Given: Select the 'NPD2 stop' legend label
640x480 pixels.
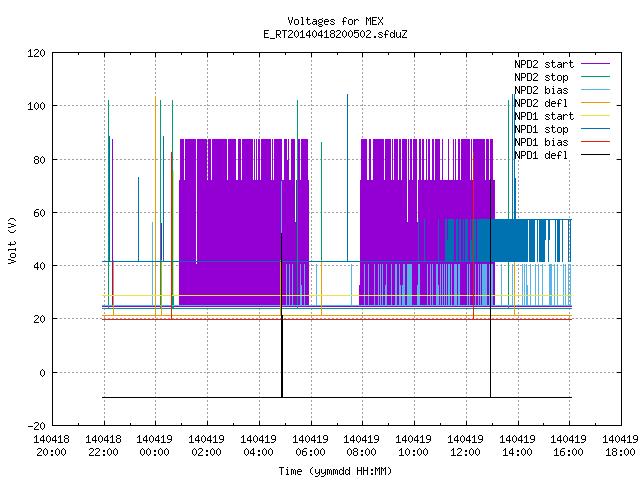Looking at the screenshot, I should (x=541, y=77).
